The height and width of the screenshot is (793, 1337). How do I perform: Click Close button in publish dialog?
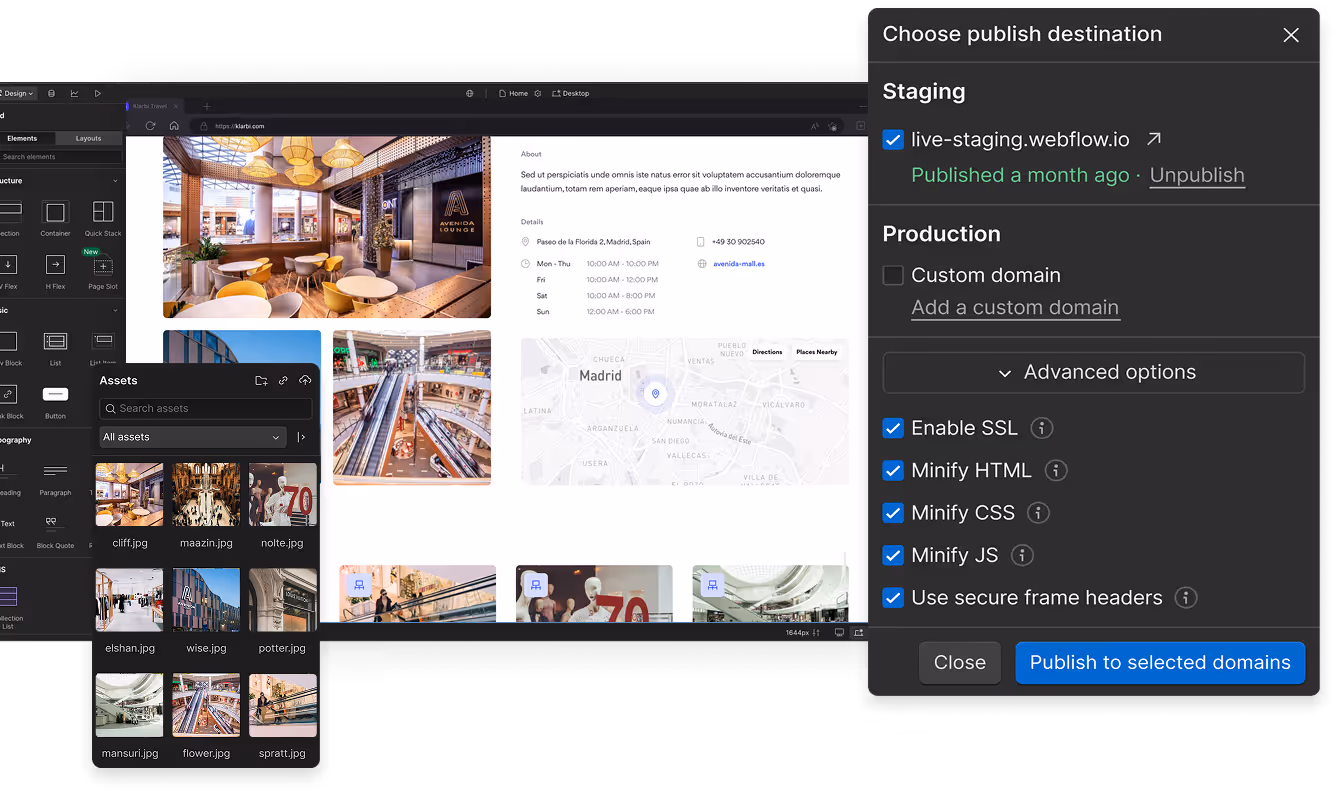(960, 663)
